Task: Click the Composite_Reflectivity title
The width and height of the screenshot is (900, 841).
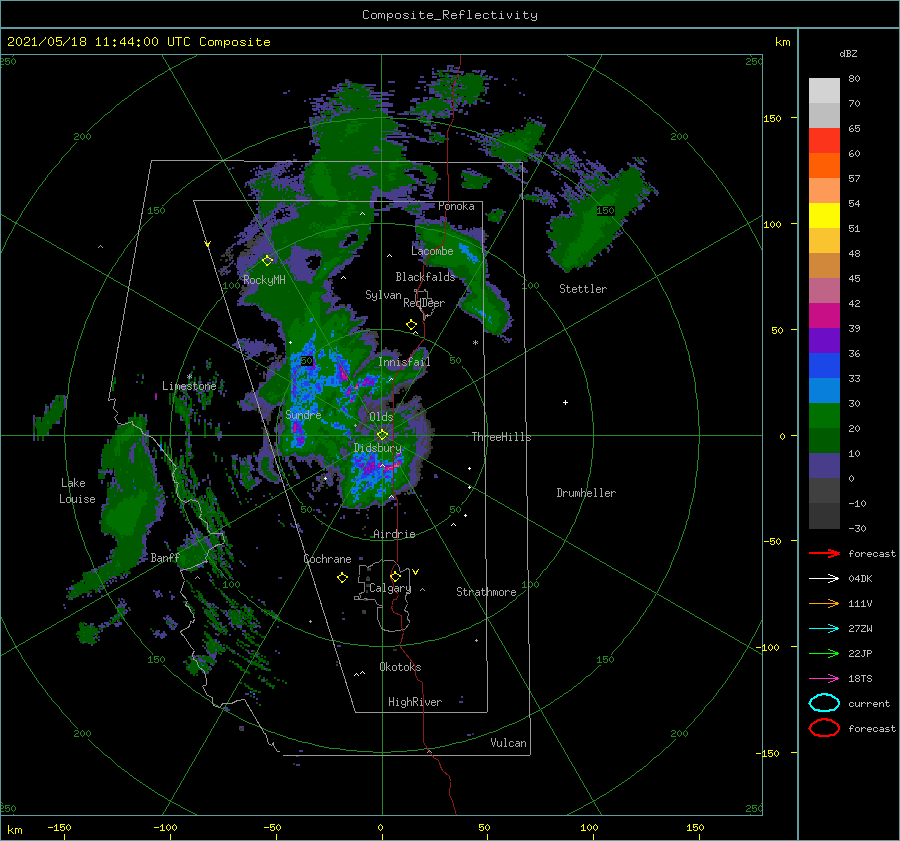Action: (450, 15)
